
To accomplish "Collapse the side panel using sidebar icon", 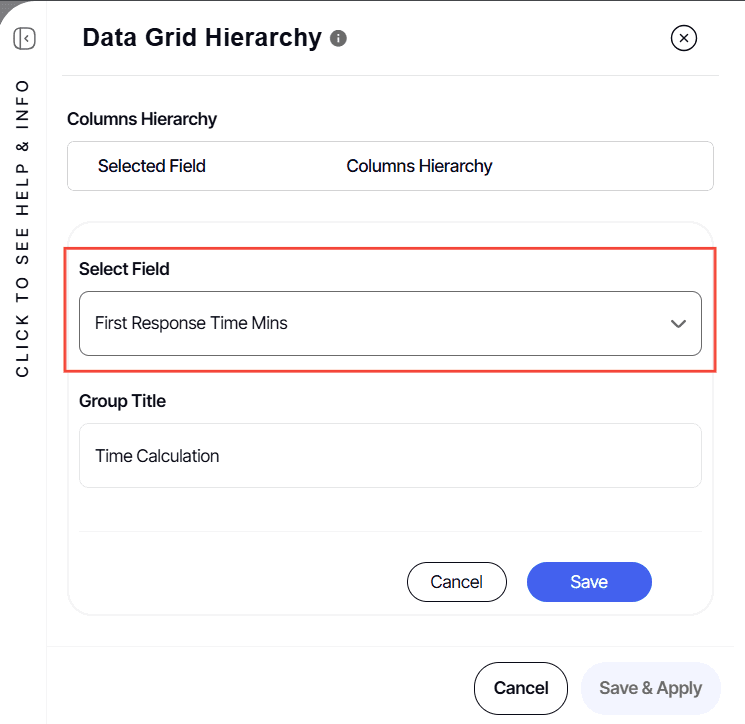I will [24, 38].
